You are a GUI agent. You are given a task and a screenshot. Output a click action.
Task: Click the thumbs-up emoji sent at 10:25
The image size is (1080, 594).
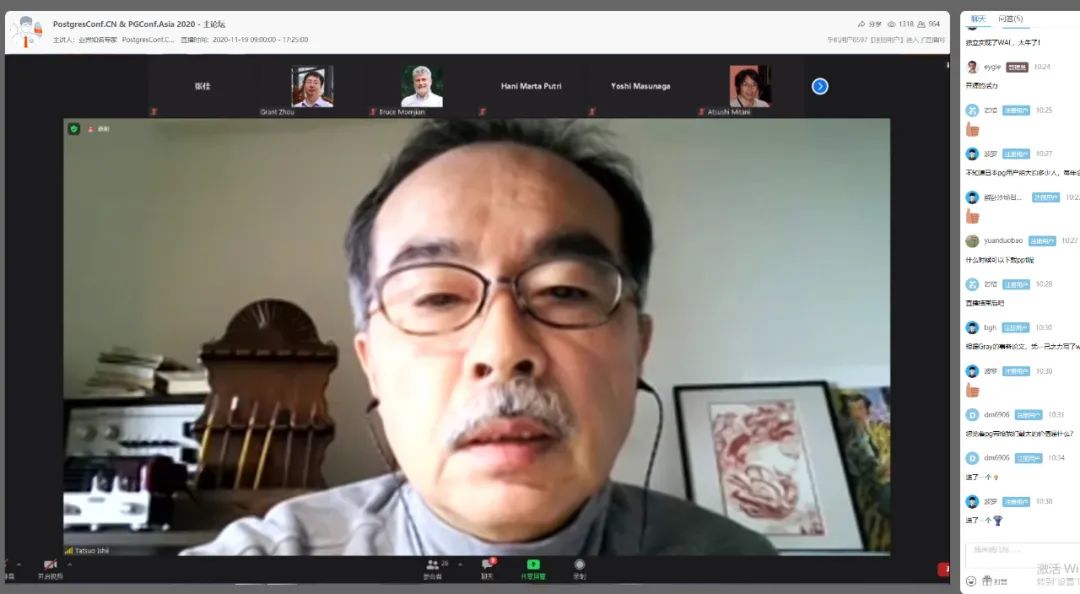973,129
